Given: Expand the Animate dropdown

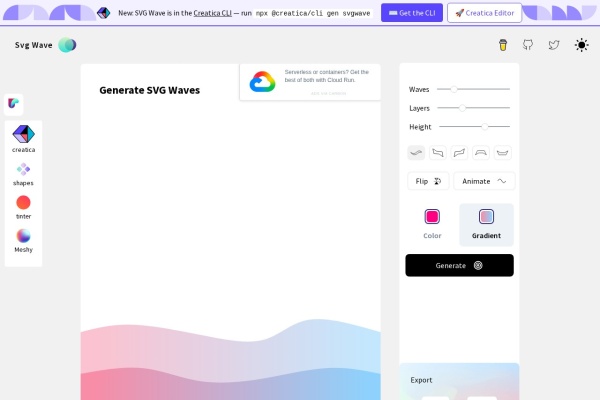Looking at the screenshot, I should [x=484, y=181].
